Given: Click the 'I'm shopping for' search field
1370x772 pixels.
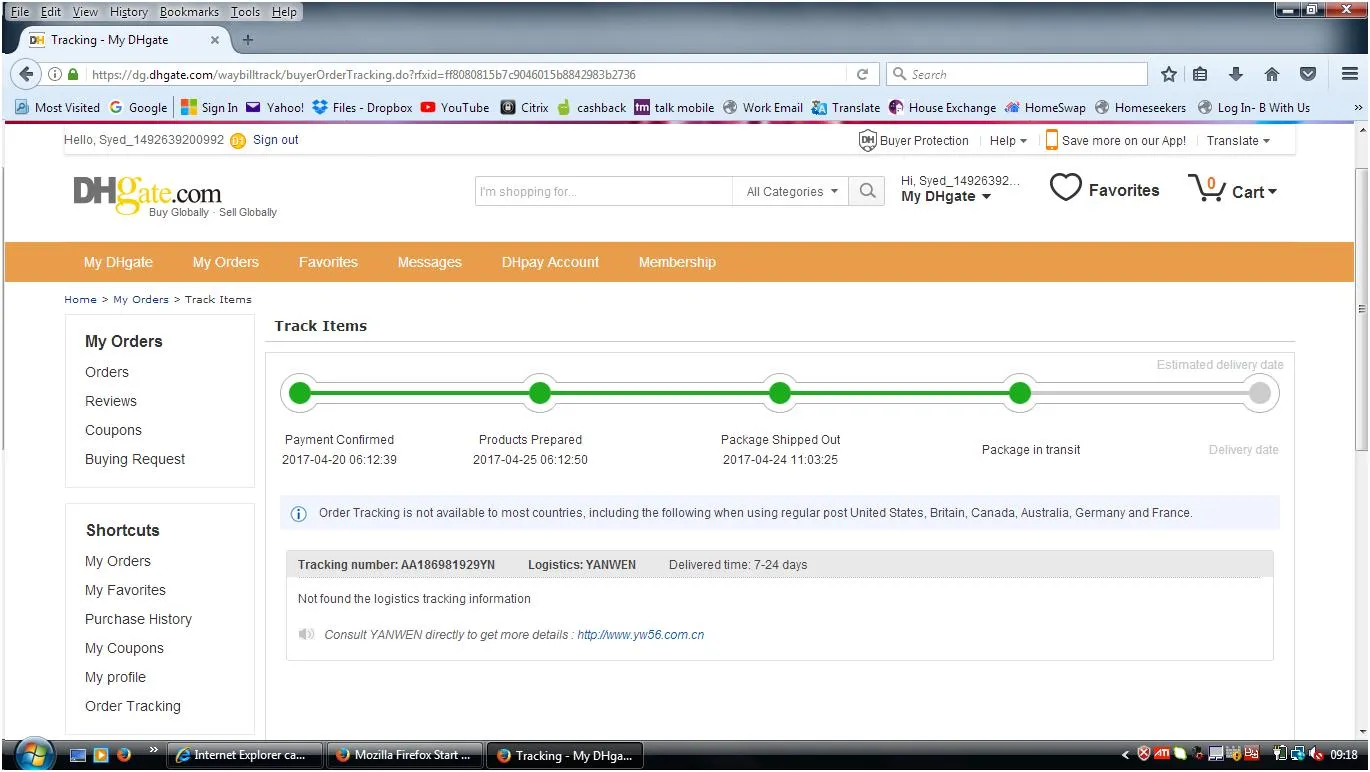Looking at the screenshot, I should 603,192.
